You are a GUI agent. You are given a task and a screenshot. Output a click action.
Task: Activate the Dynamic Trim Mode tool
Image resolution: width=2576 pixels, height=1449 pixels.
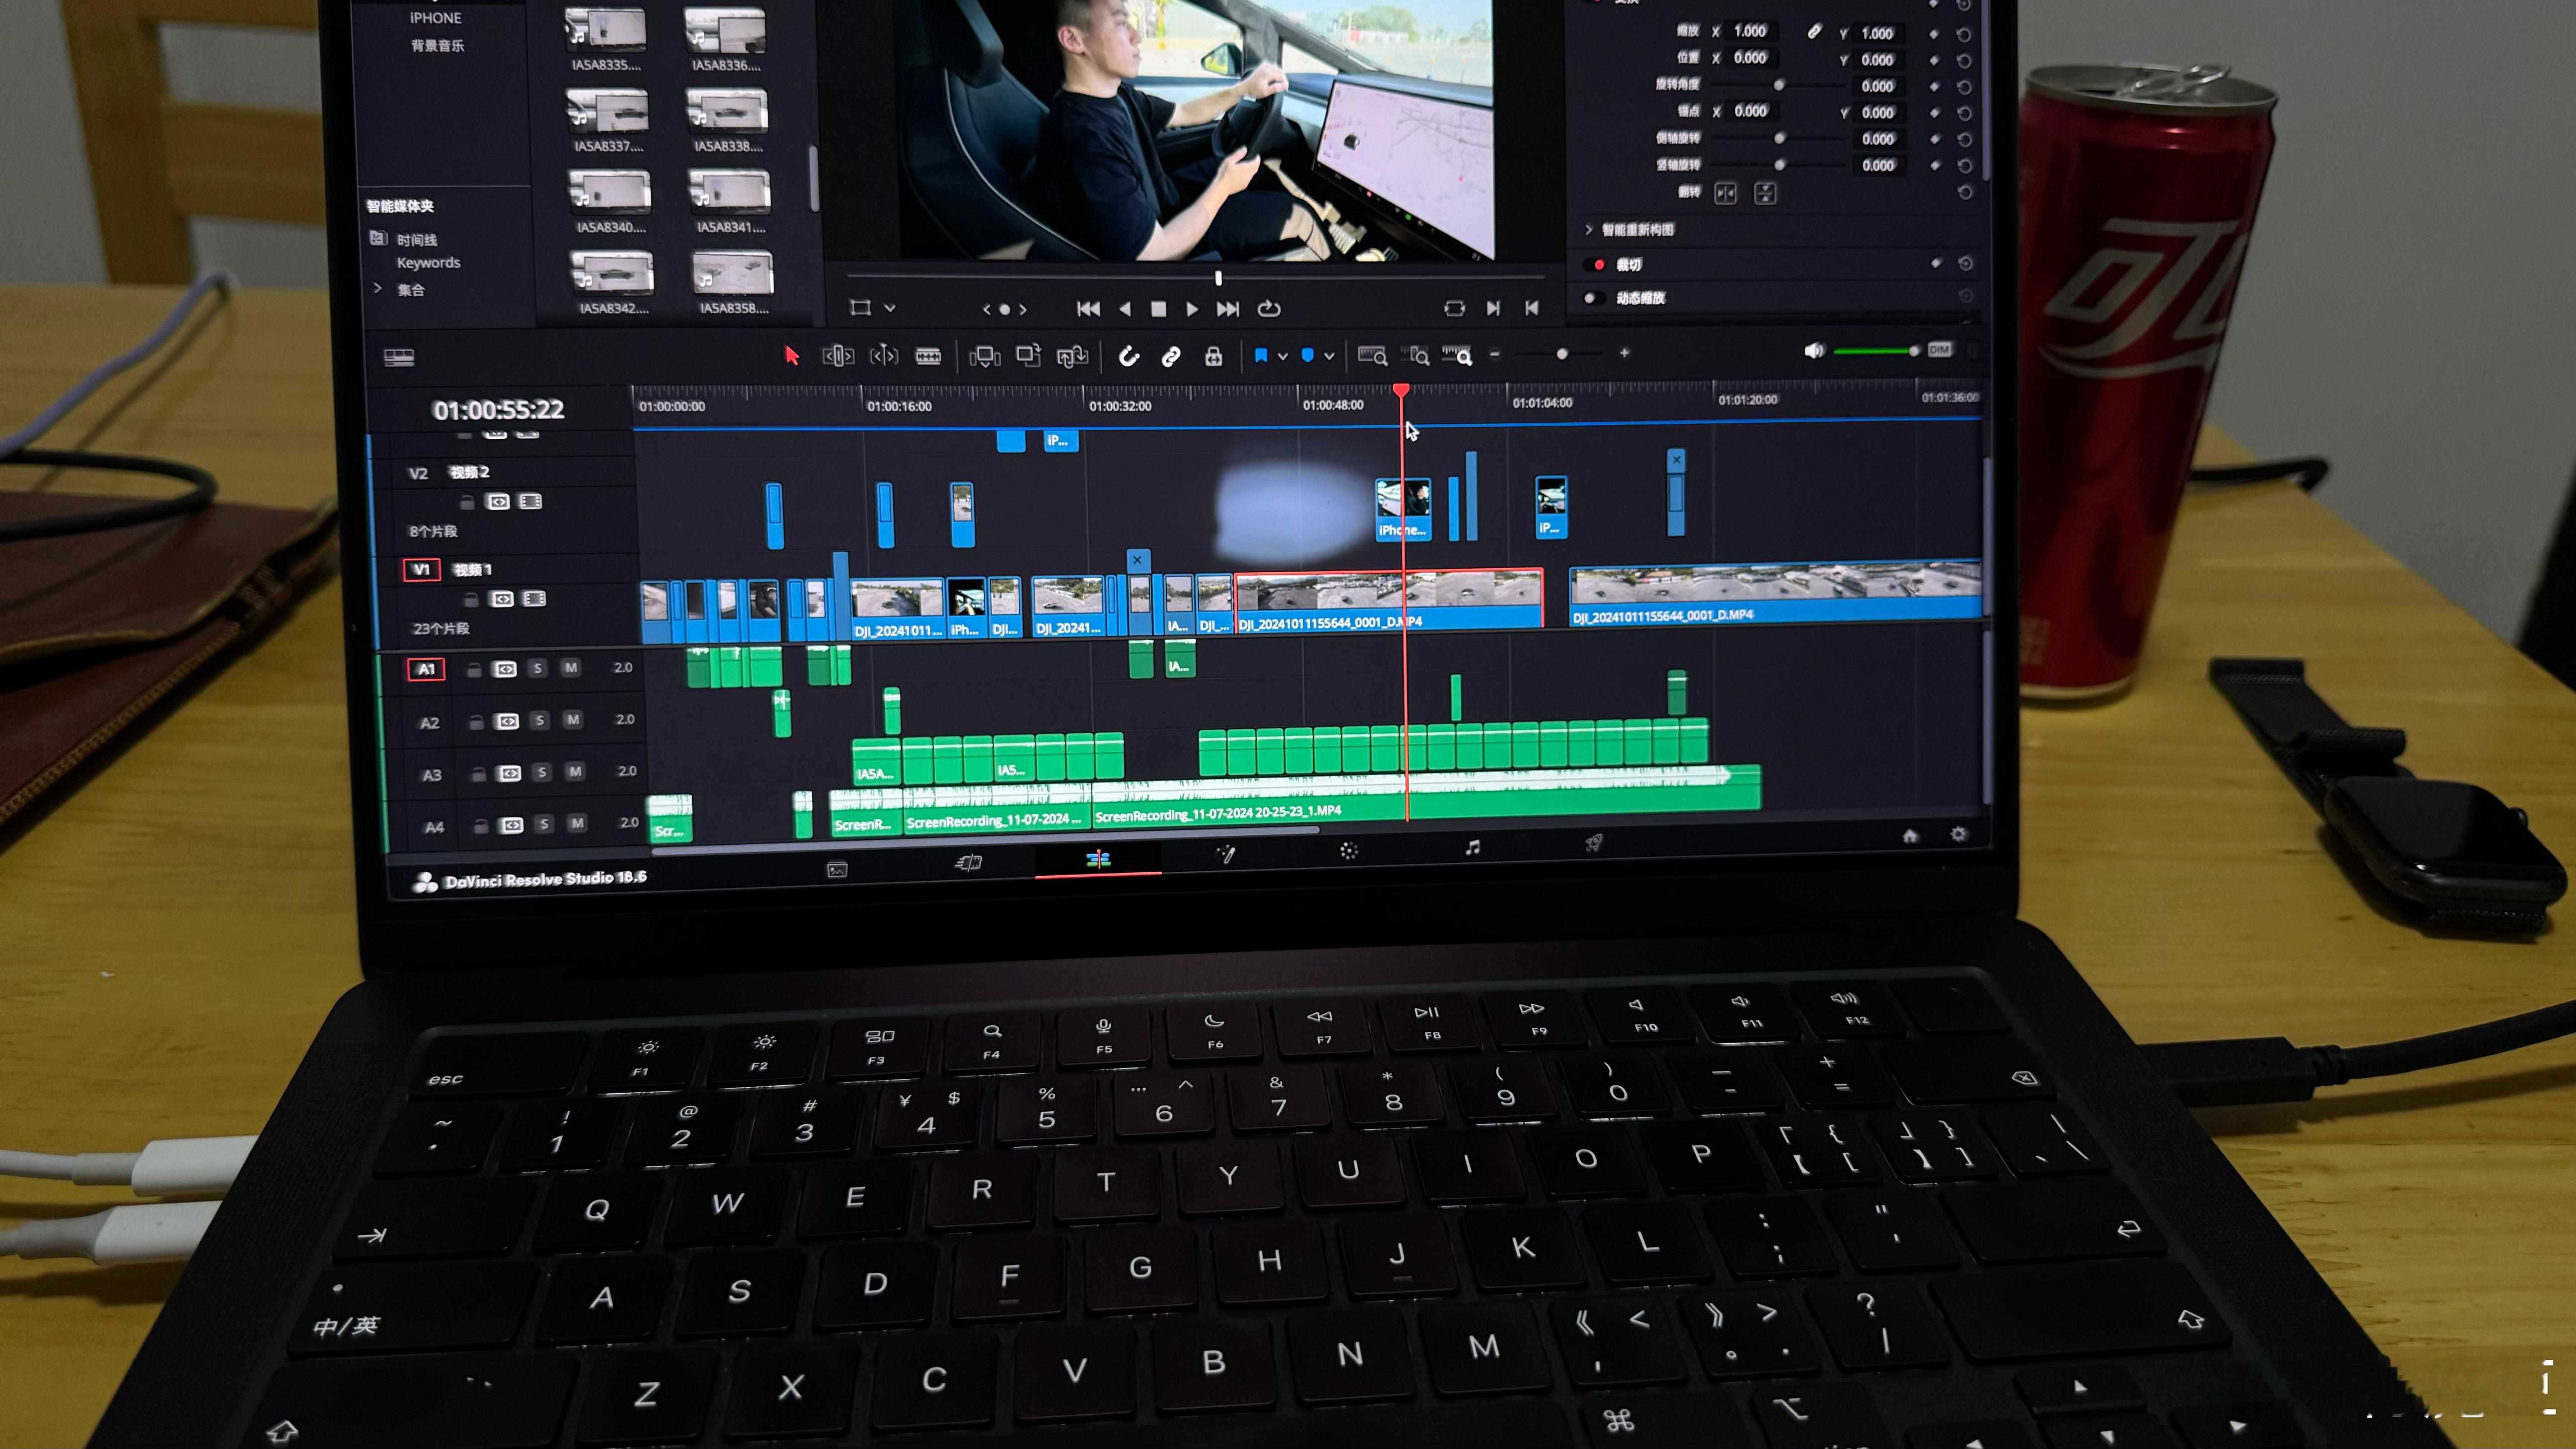884,356
